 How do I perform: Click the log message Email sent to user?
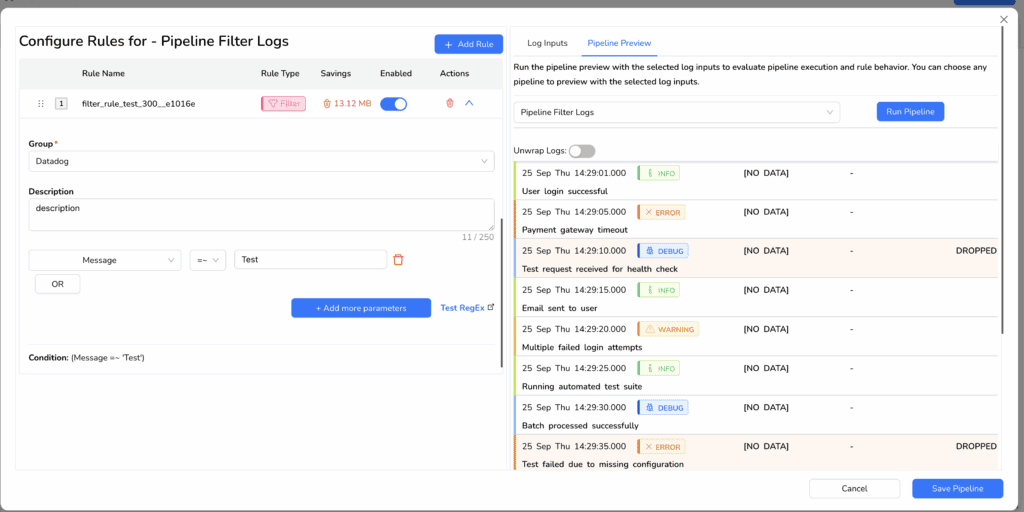pyautogui.click(x=560, y=308)
